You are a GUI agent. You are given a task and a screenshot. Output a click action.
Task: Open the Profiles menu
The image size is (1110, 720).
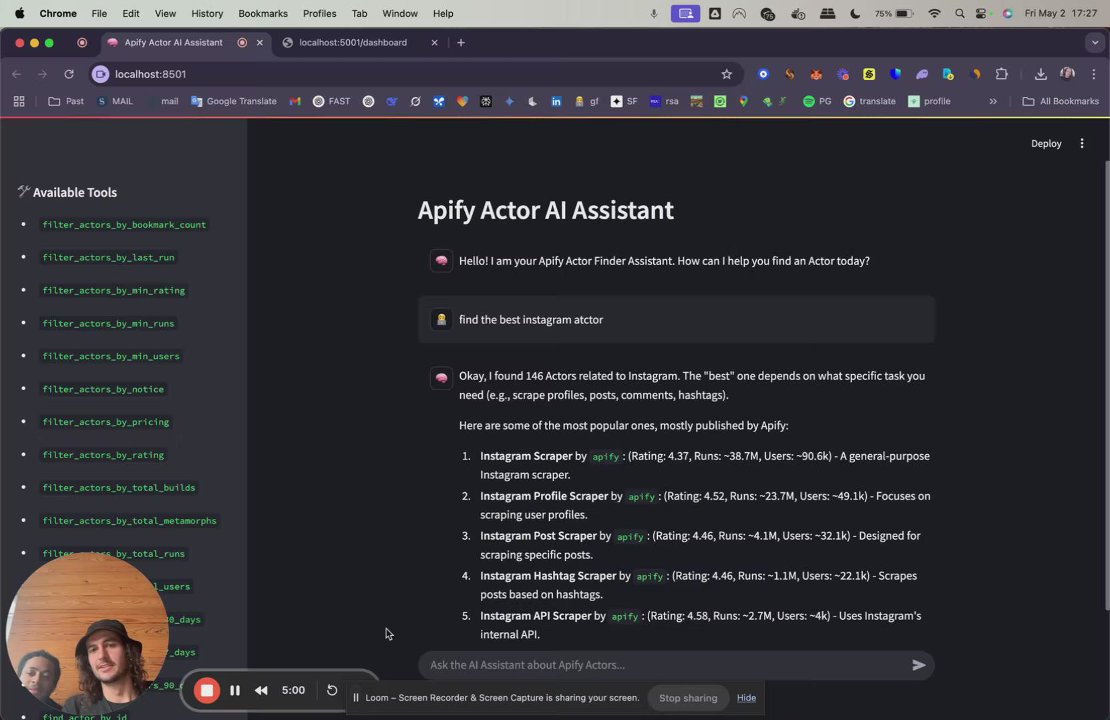[319, 13]
